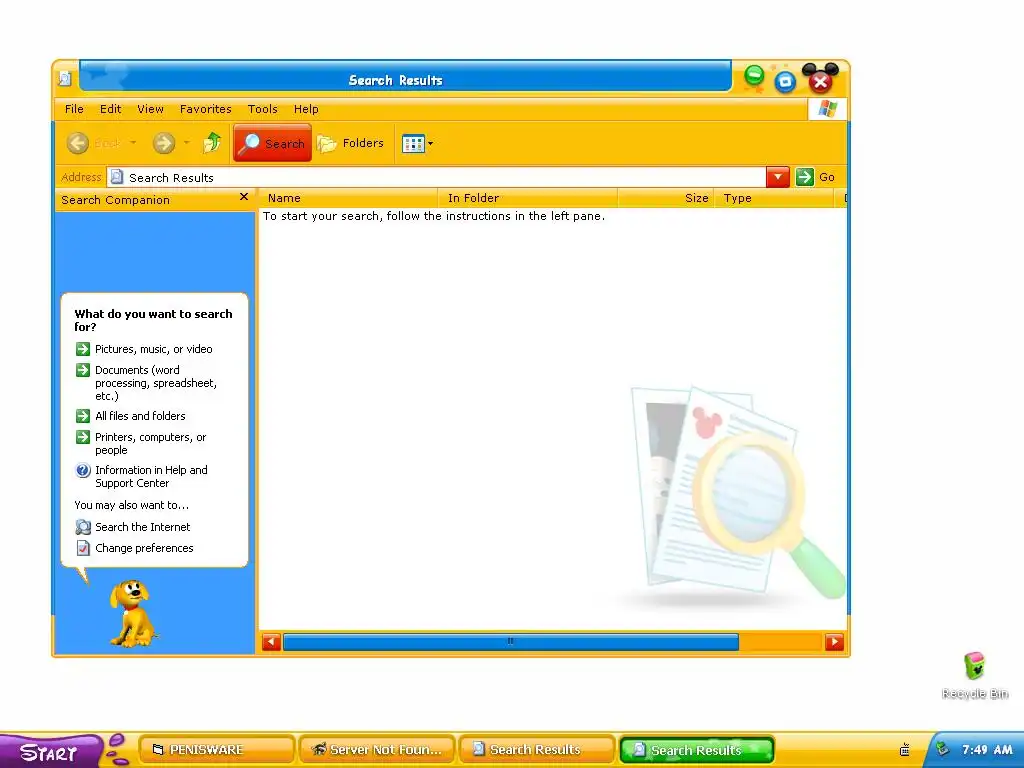
Task: Click the horizontal scrollbar right arrow
Action: pyautogui.click(x=834, y=642)
